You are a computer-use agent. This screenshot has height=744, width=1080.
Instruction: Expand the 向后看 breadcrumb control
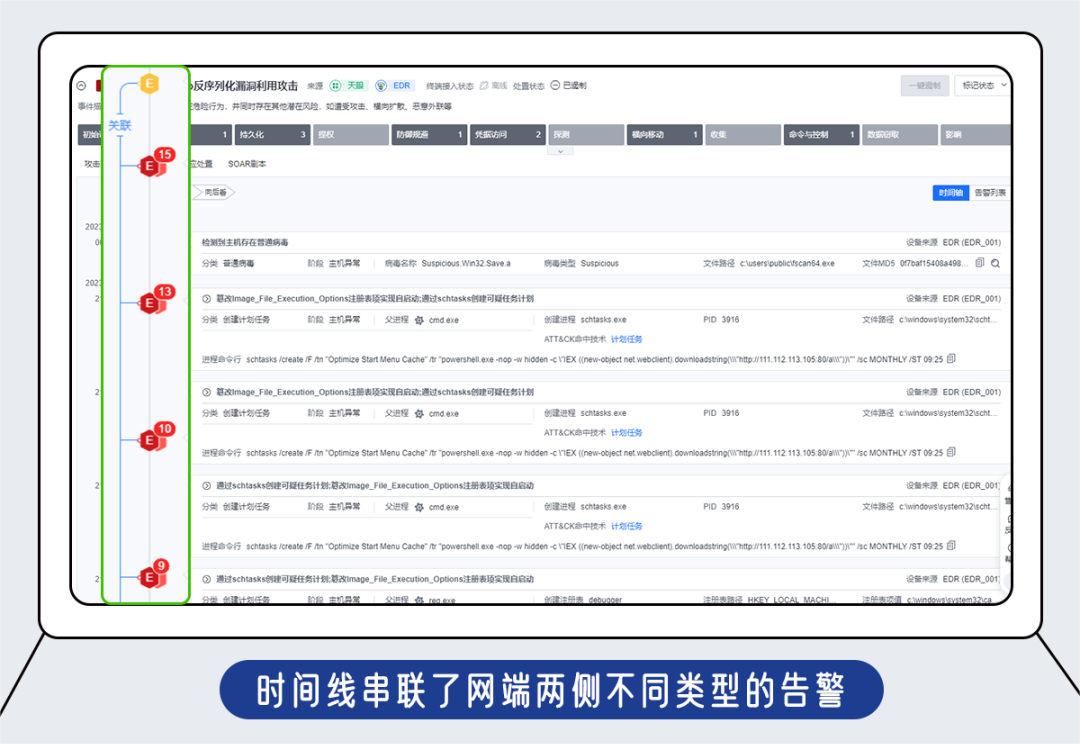(x=215, y=193)
